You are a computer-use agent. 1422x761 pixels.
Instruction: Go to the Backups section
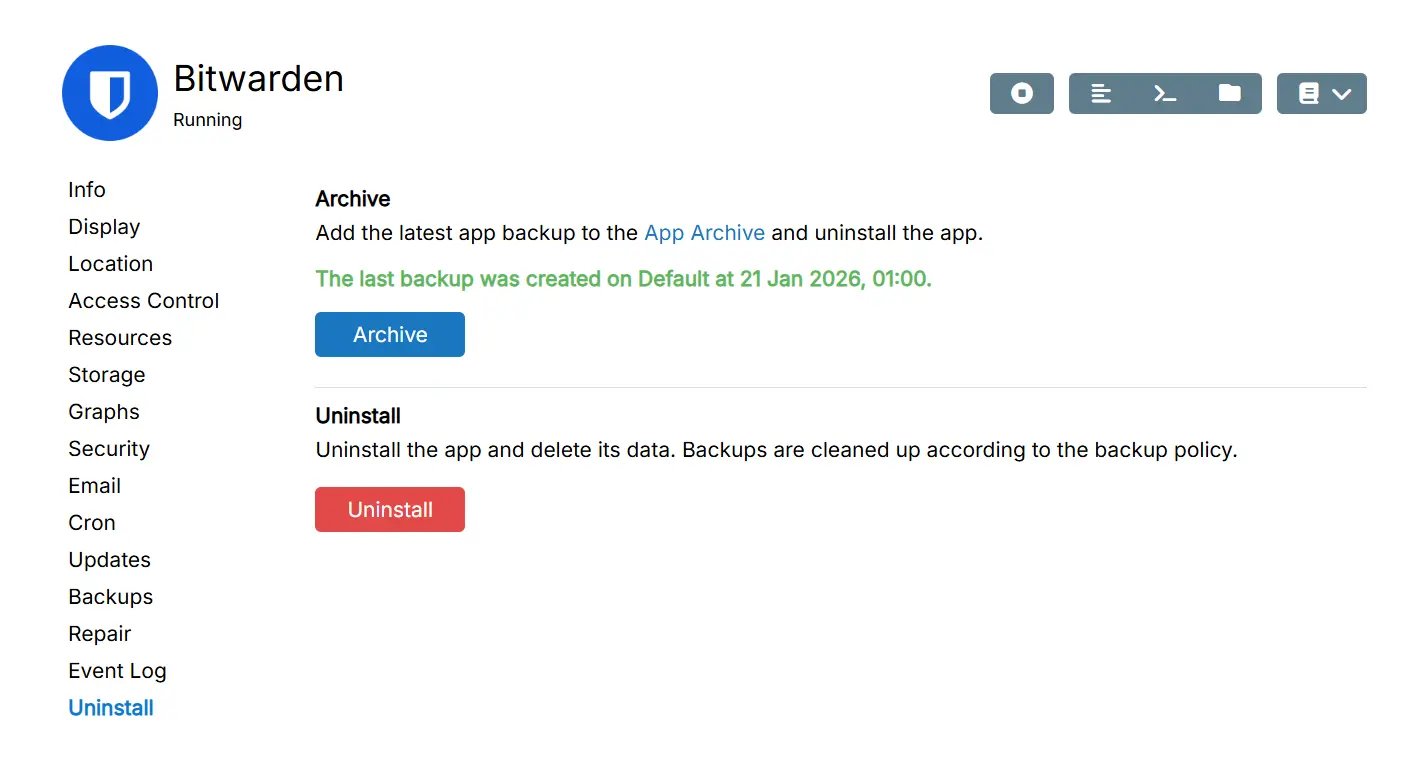pyautogui.click(x=111, y=597)
